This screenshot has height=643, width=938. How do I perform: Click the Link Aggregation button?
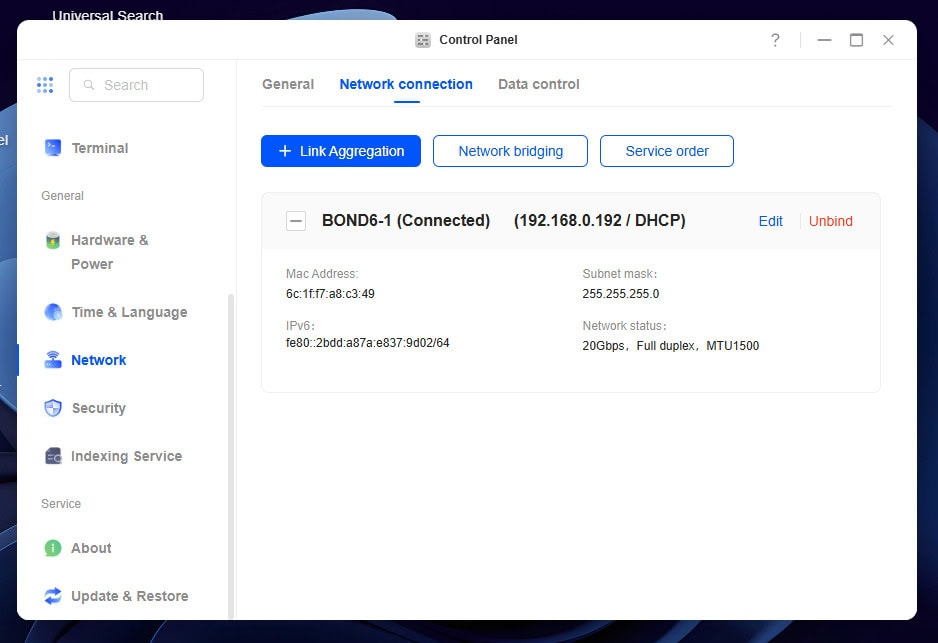pyautogui.click(x=341, y=151)
